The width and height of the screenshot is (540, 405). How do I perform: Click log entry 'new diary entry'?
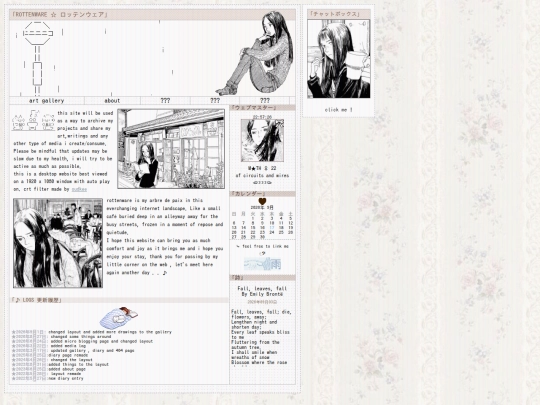(66, 378)
